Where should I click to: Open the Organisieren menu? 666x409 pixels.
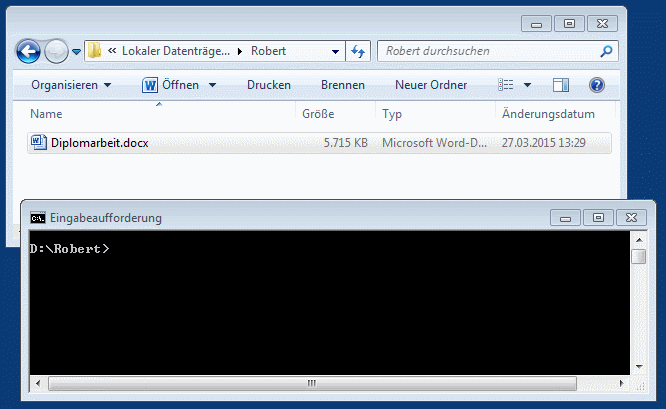pos(71,85)
